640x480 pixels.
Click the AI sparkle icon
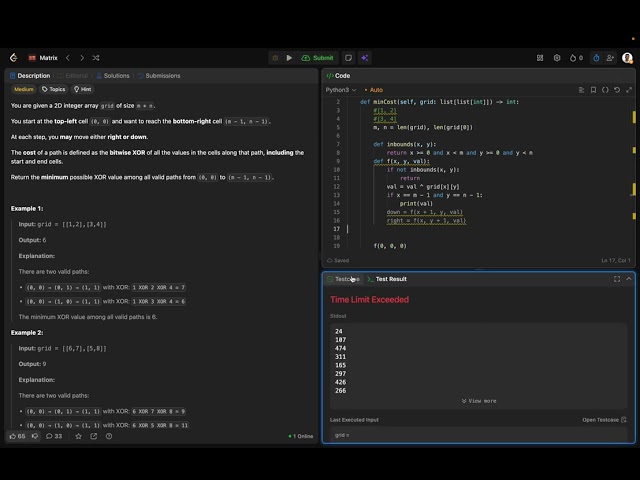tap(365, 58)
